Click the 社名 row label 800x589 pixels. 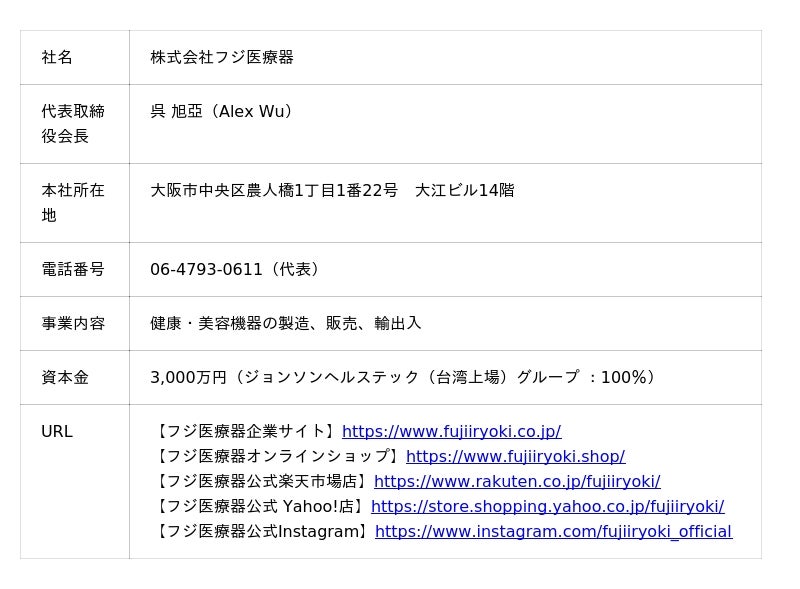[x=57, y=58]
